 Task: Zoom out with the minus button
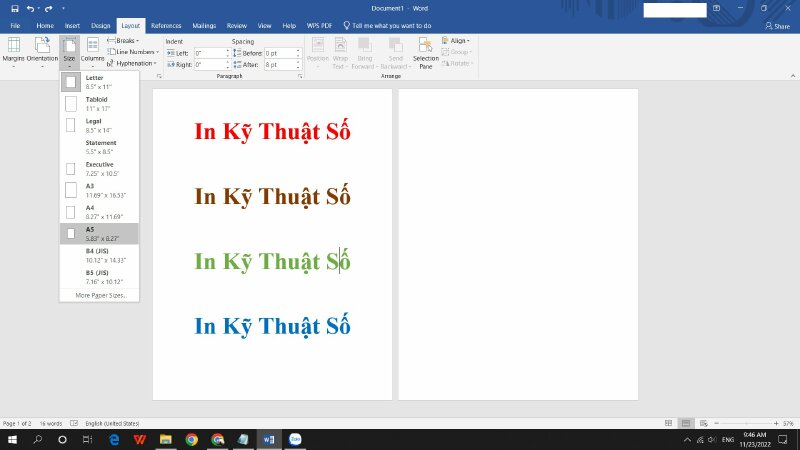point(716,423)
